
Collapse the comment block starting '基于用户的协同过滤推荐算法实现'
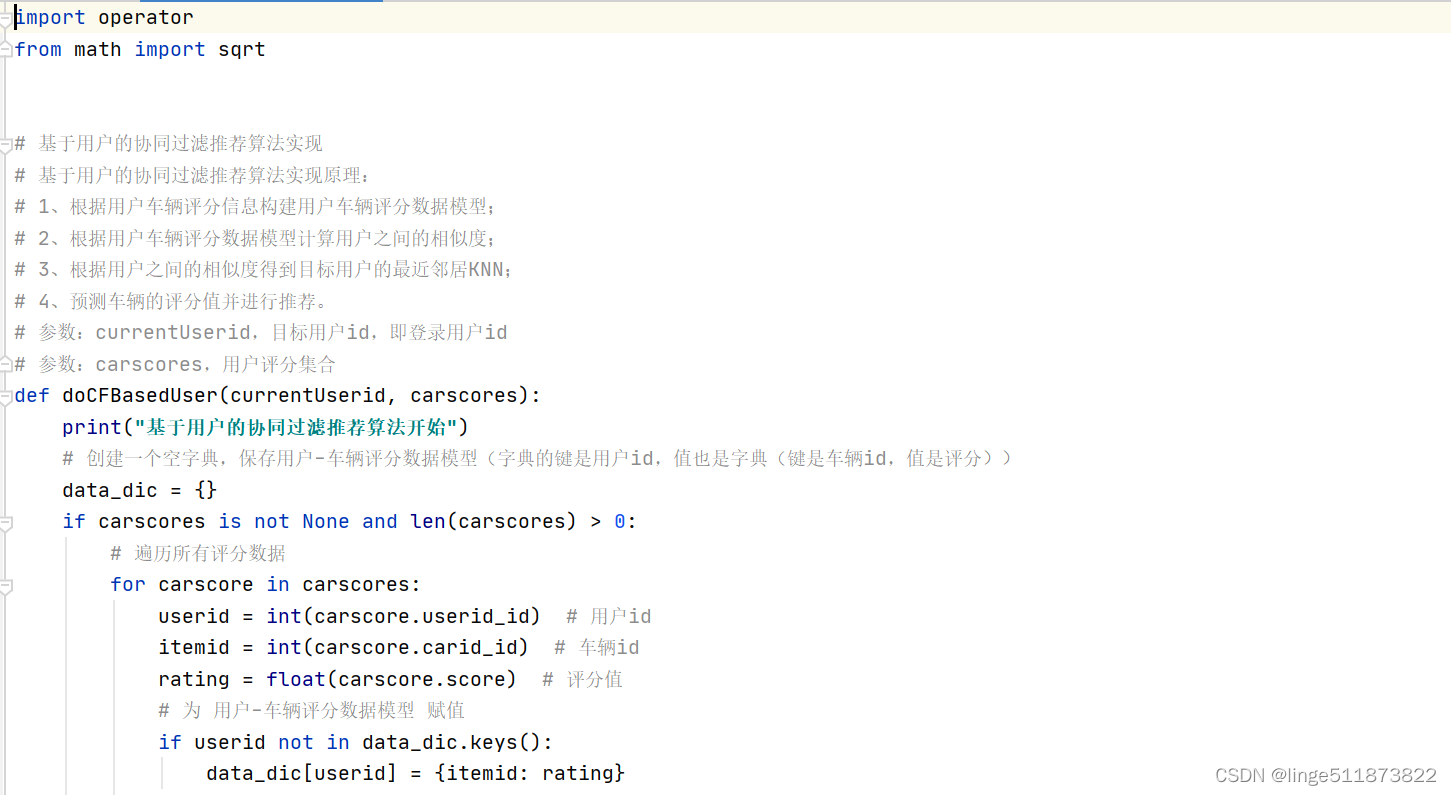click(x=6, y=144)
